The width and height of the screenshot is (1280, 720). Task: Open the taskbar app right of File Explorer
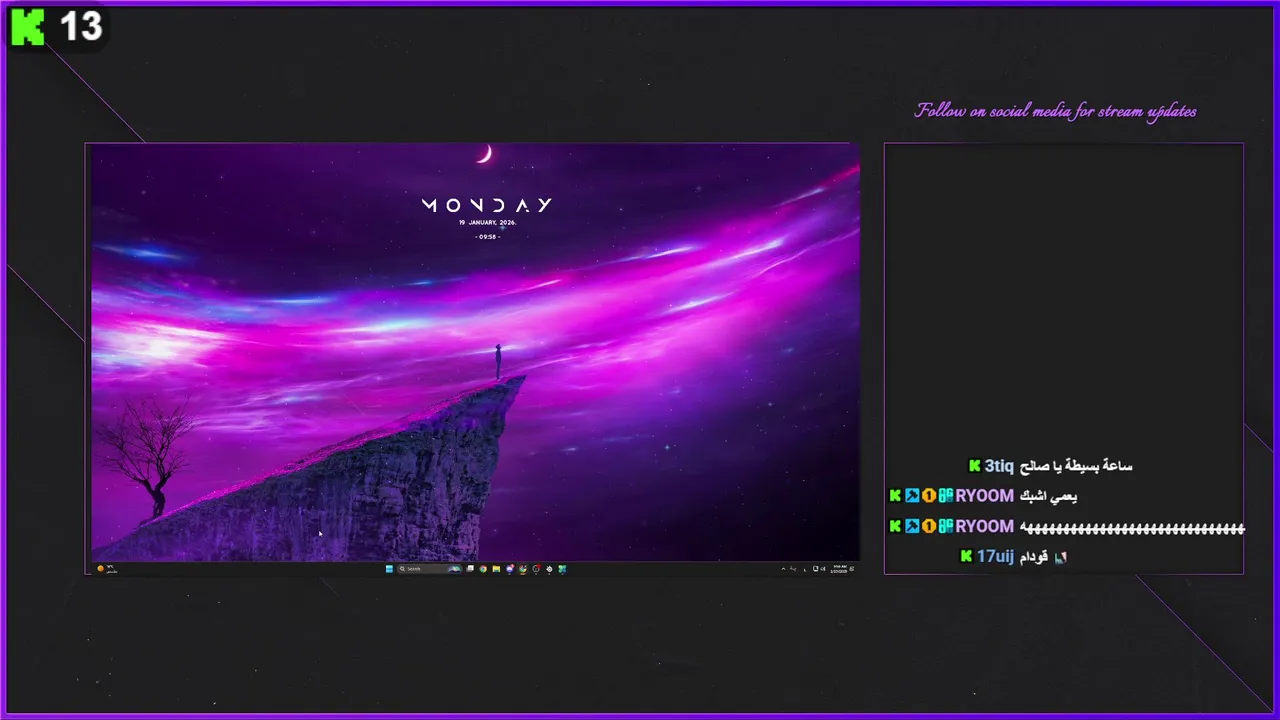coord(510,569)
